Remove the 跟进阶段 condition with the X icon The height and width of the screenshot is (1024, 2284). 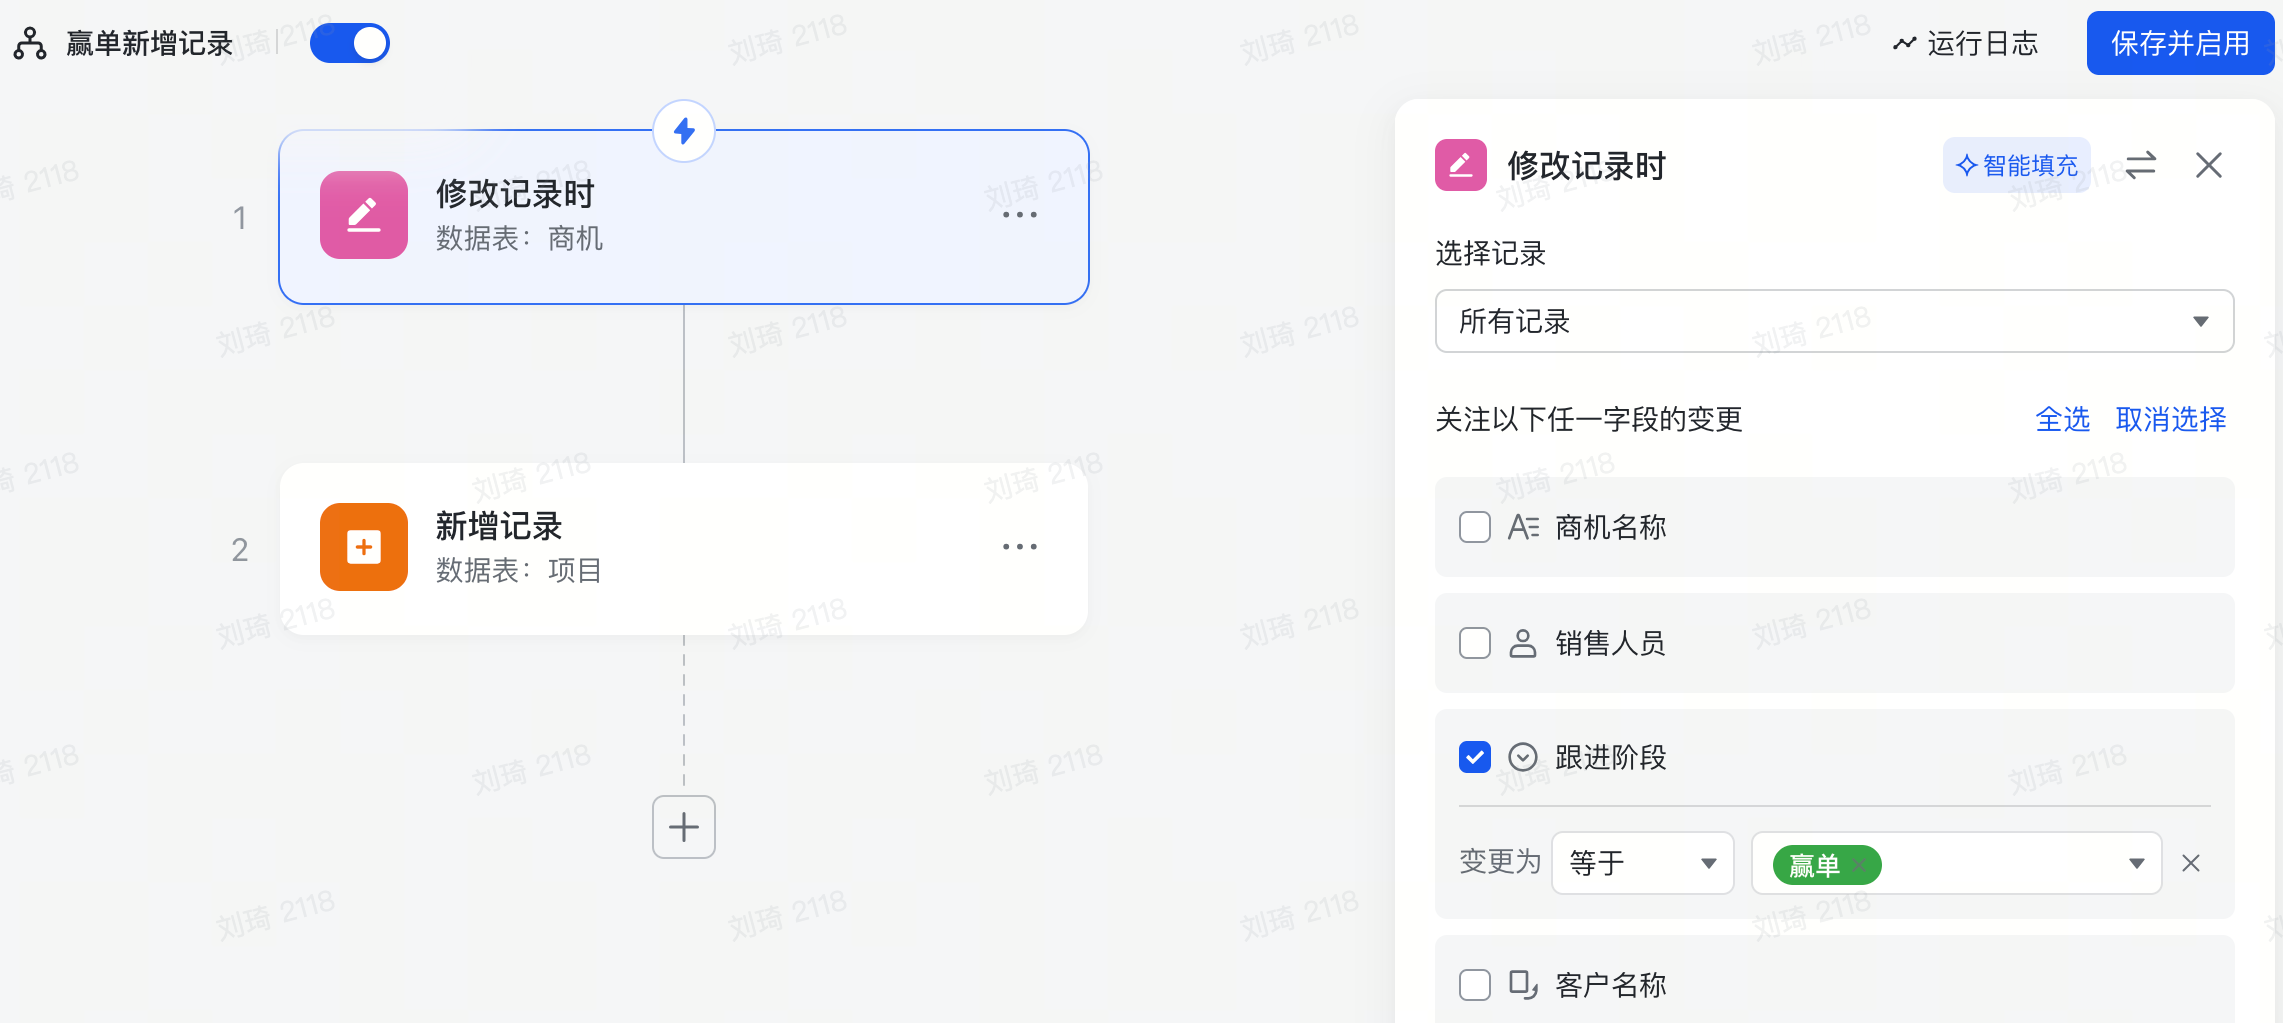(2191, 863)
